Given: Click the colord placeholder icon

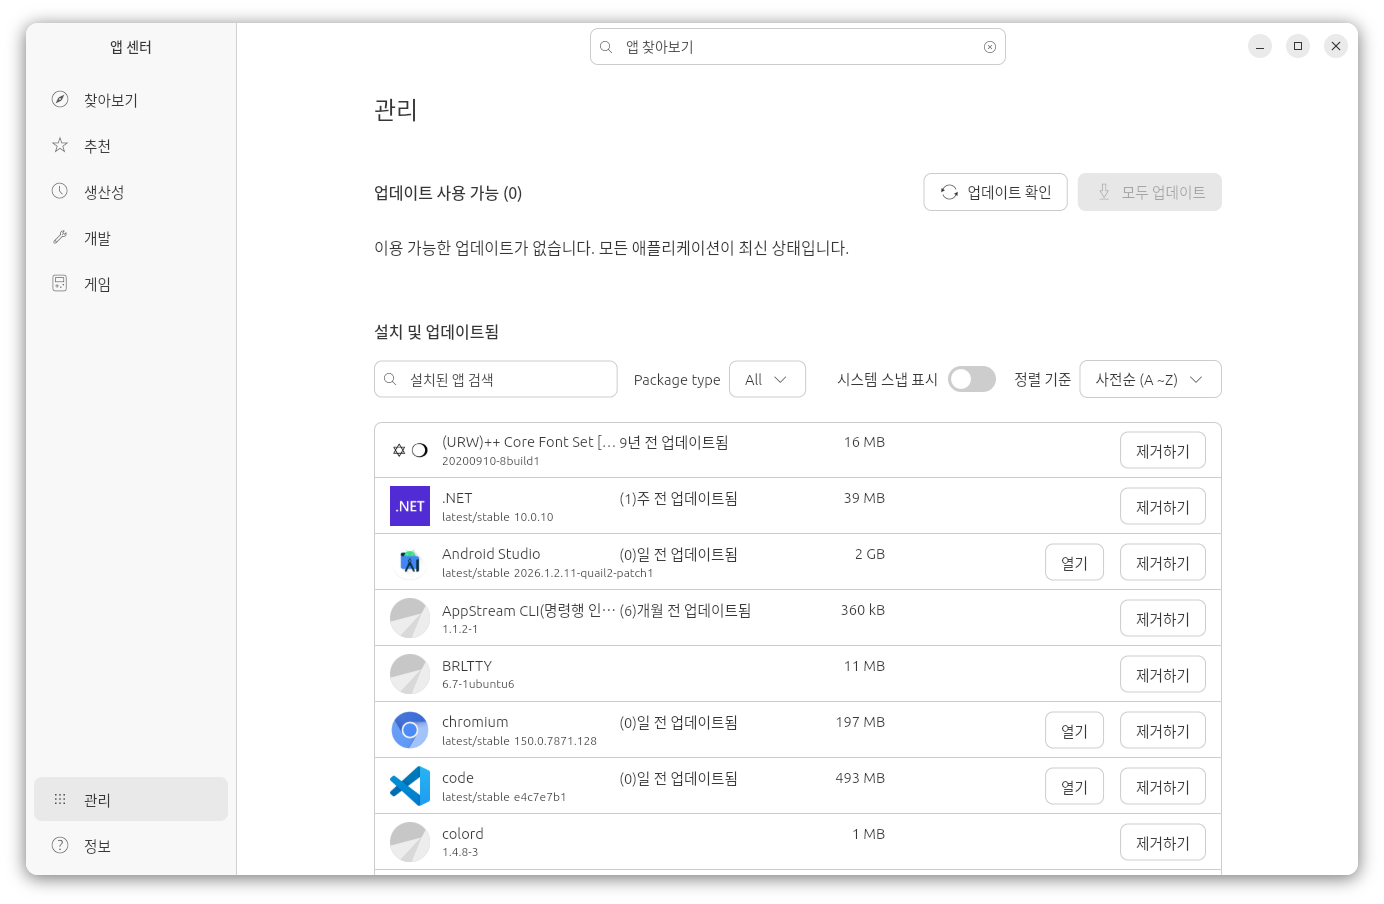Looking at the screenshot, I should tap(410, 842).
